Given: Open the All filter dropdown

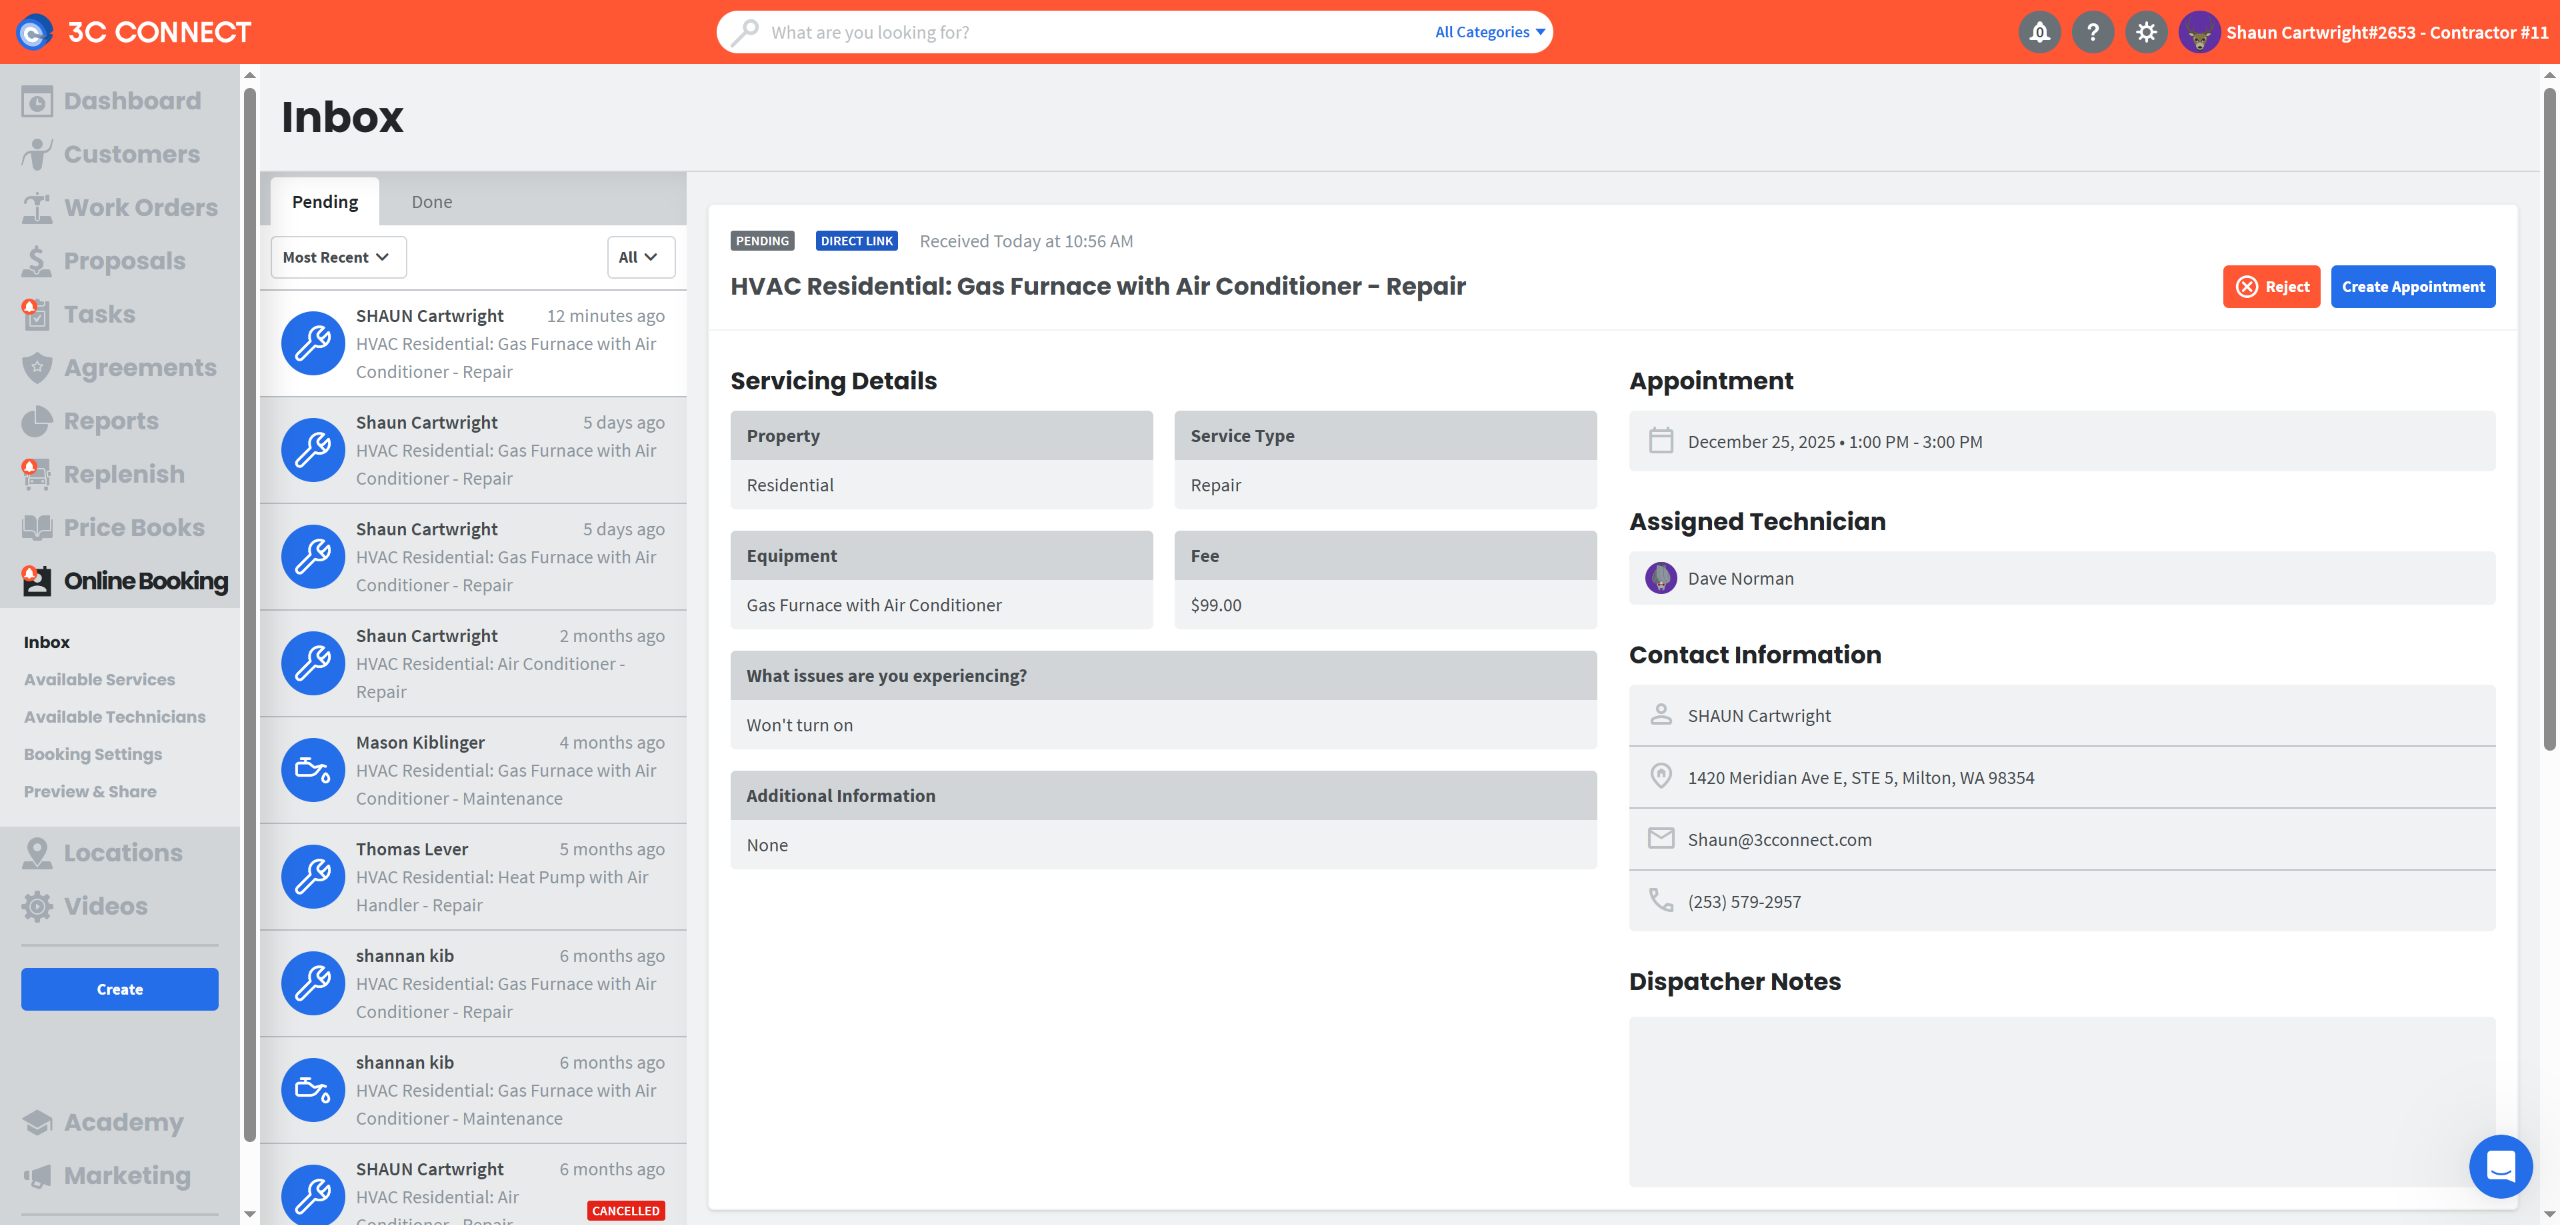Looking at the screenshot, I should click(x=640, y=257).
